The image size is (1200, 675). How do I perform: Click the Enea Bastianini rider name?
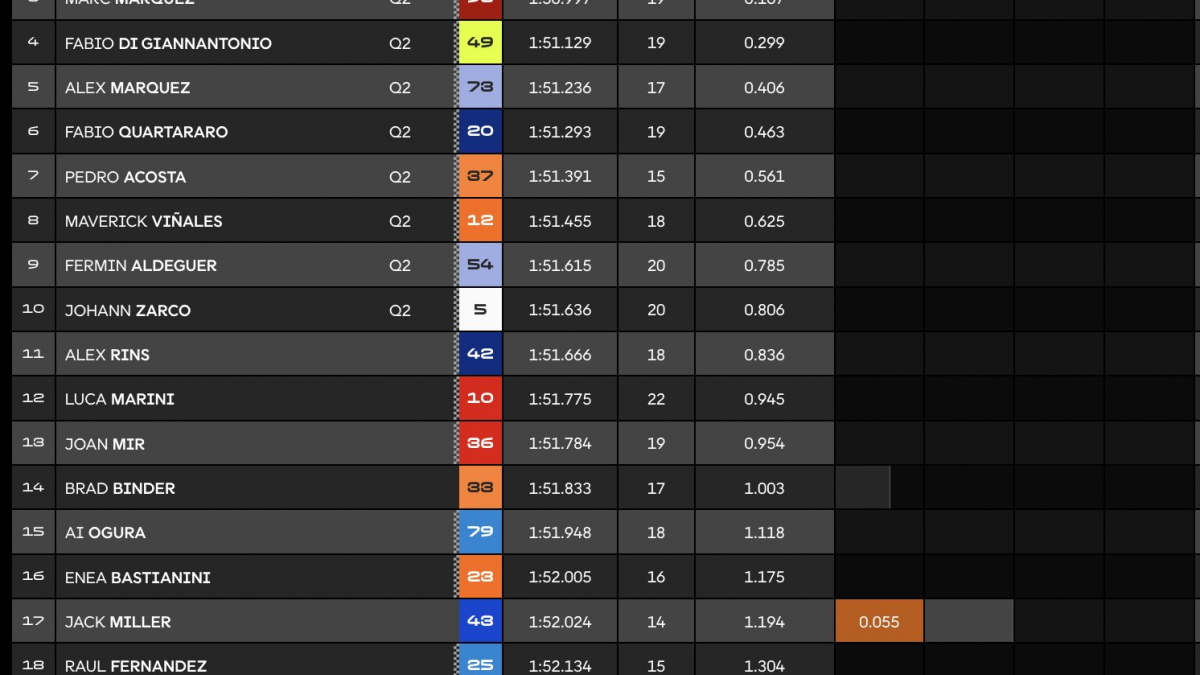(x=138, y=577)
